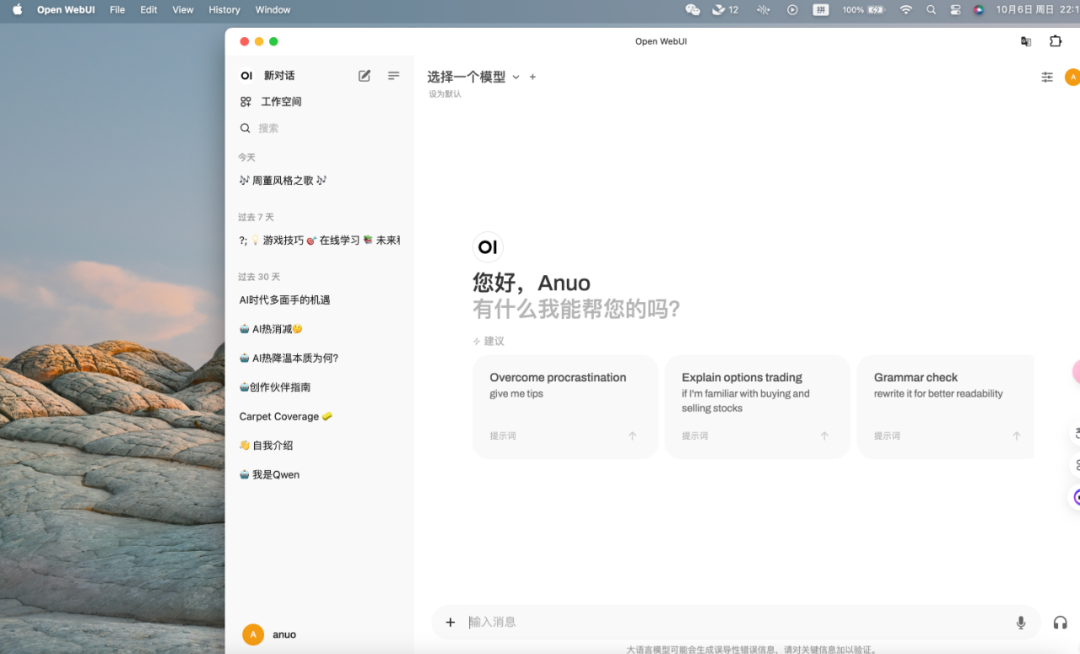Focus the 输入消息 message input field
The image size is (1080, 654).
click(737, 622)
